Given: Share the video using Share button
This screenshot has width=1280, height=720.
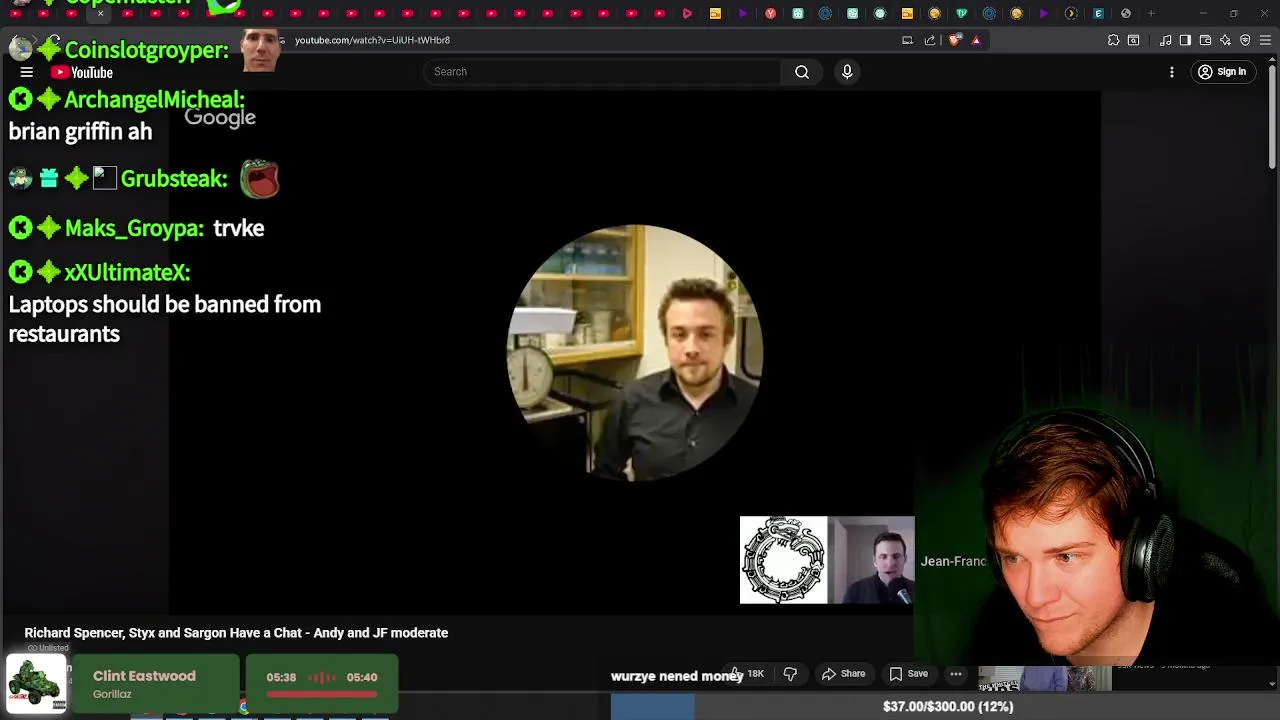Looking at the screenshot, I should (843, 674).
